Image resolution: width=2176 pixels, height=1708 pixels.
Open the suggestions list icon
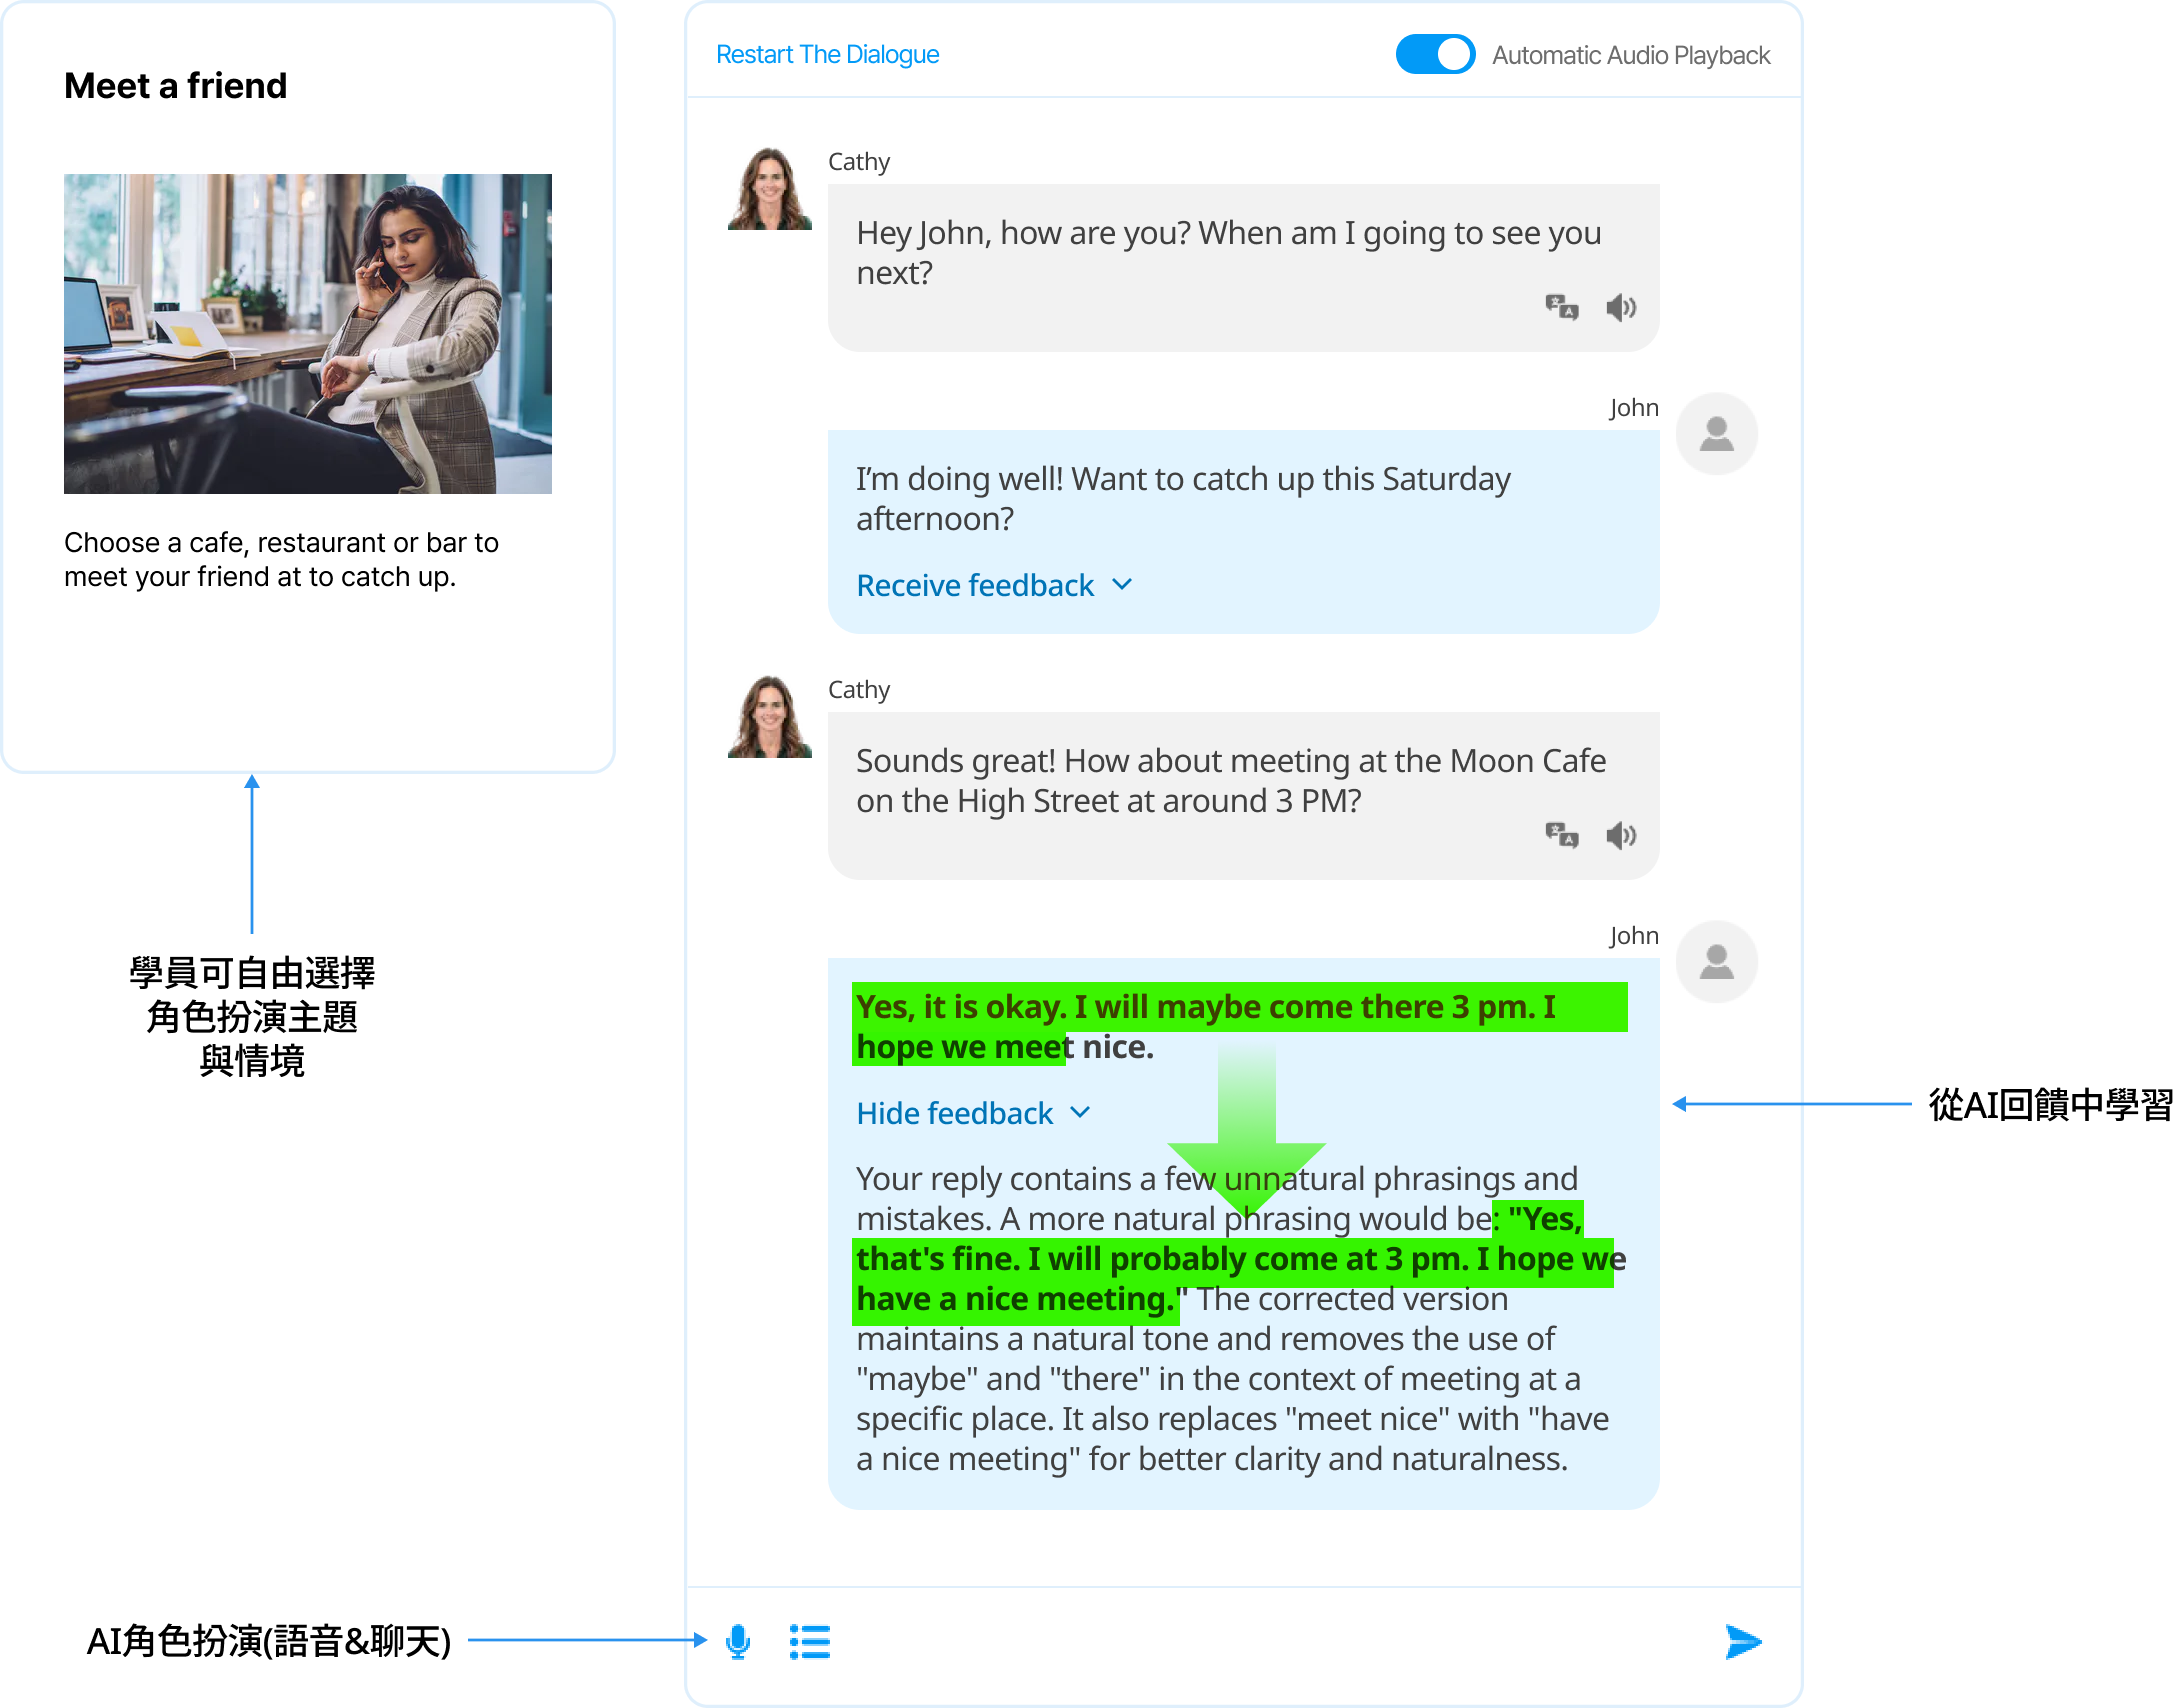[x=809, y=1641]
